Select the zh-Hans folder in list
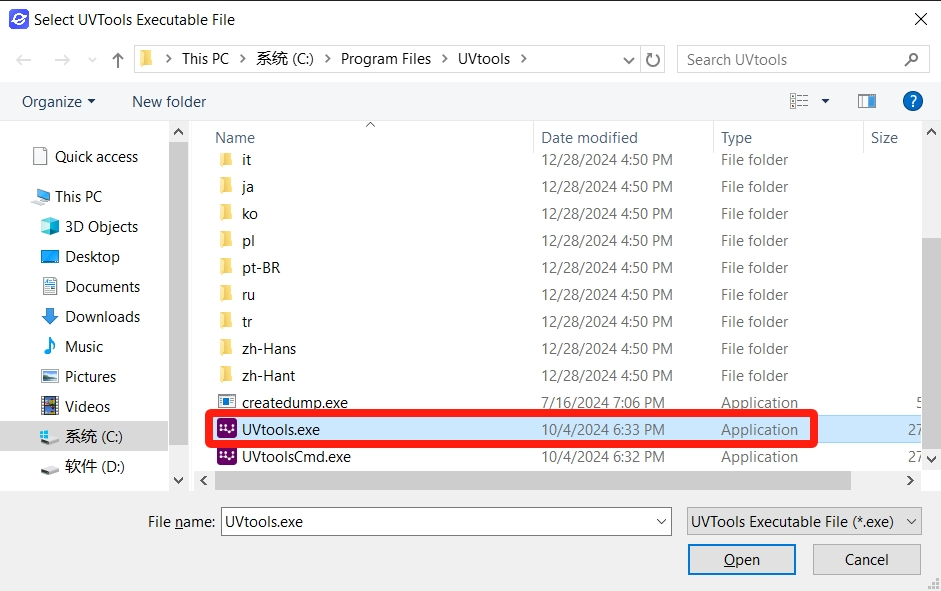Viewport: 941px width, 591px height. point(269,349)
